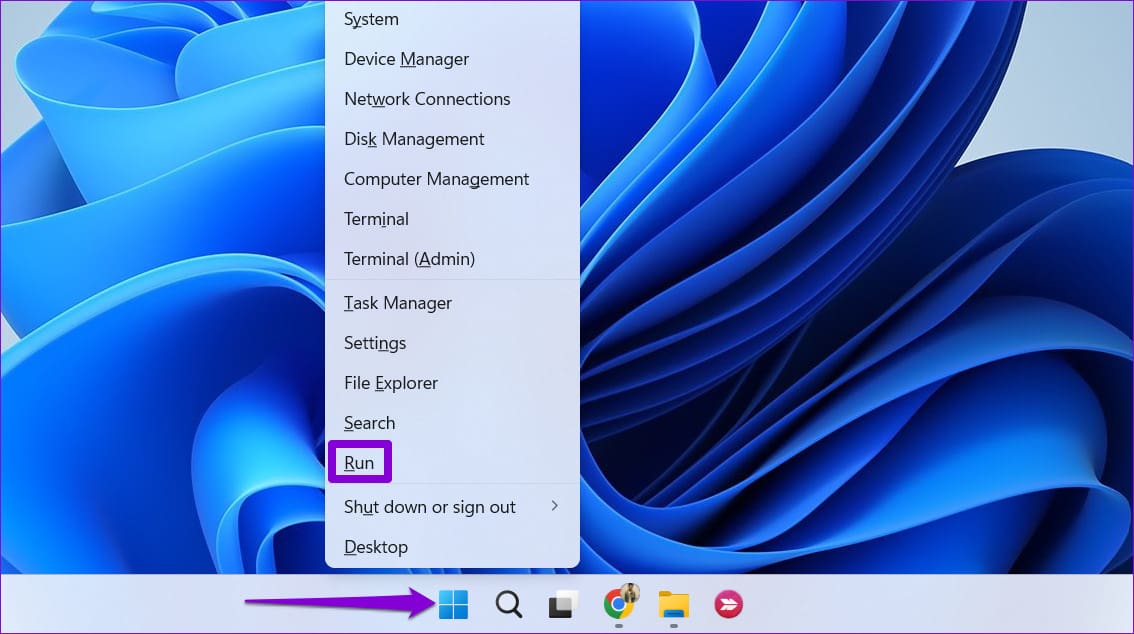Viewport: 1134px width, 634px height.
Task: Open File Explorer via the context menu
Action: [x=390, y=383]
